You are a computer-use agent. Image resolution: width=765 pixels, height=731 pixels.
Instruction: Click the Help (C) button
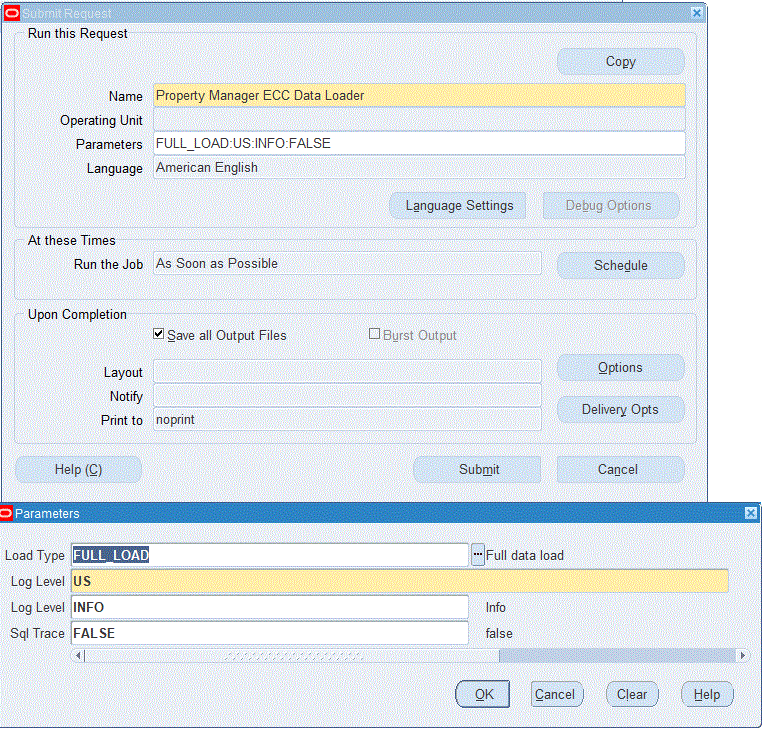pyautogui.click(x=79, y=469)
